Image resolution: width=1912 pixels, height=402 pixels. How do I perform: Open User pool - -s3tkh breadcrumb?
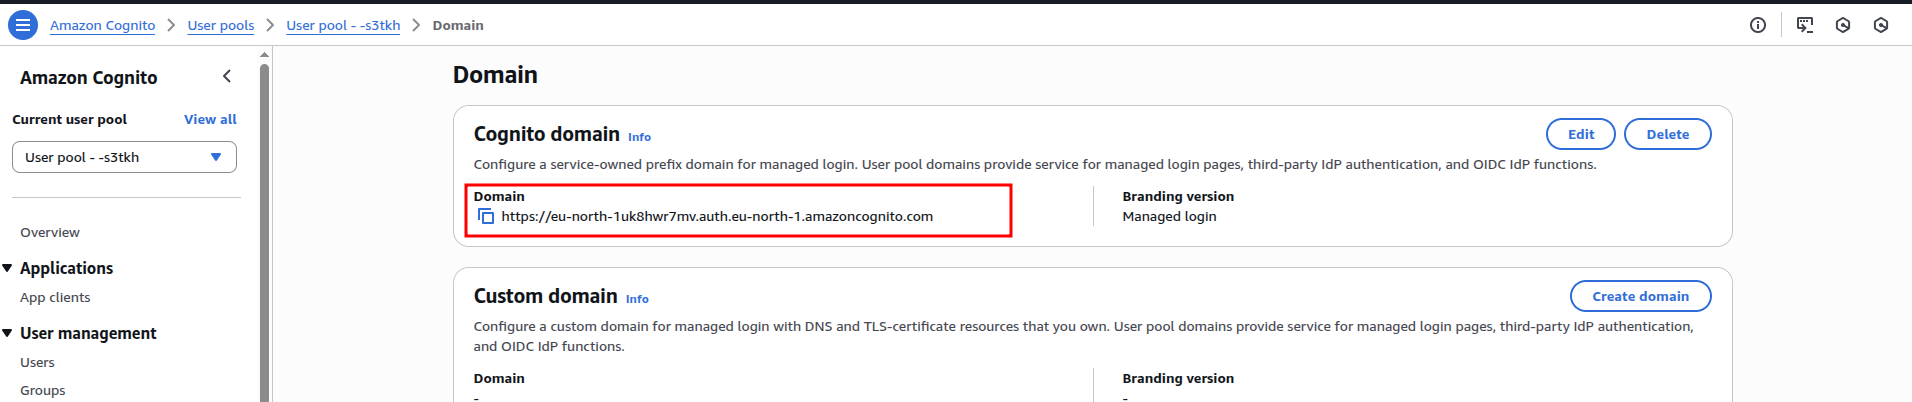click(343, 25)
